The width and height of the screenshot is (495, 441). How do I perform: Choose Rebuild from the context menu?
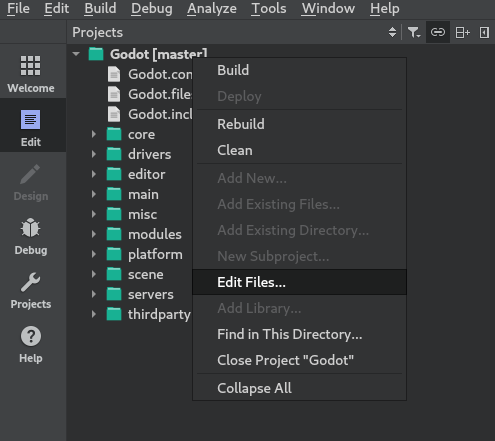click(299, 124)
